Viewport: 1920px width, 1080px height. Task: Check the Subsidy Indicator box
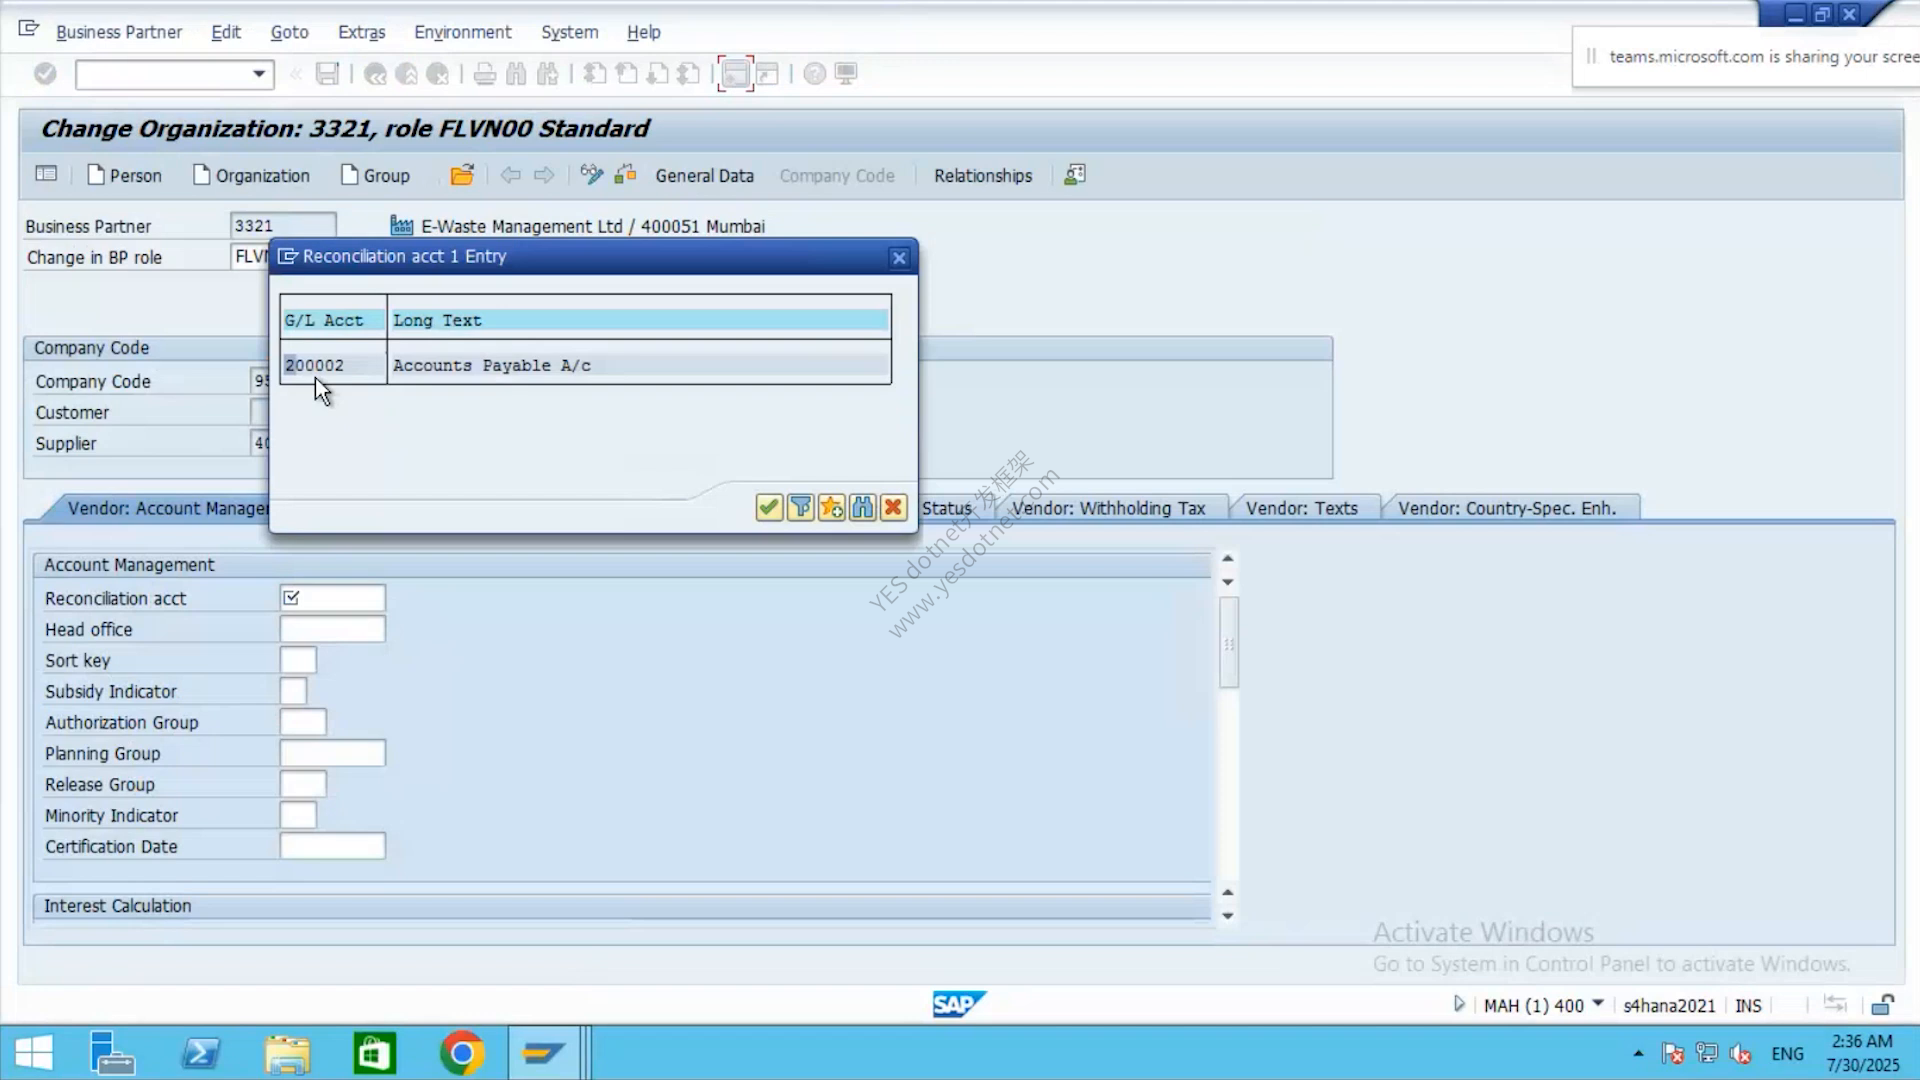[x=294, y=691]
